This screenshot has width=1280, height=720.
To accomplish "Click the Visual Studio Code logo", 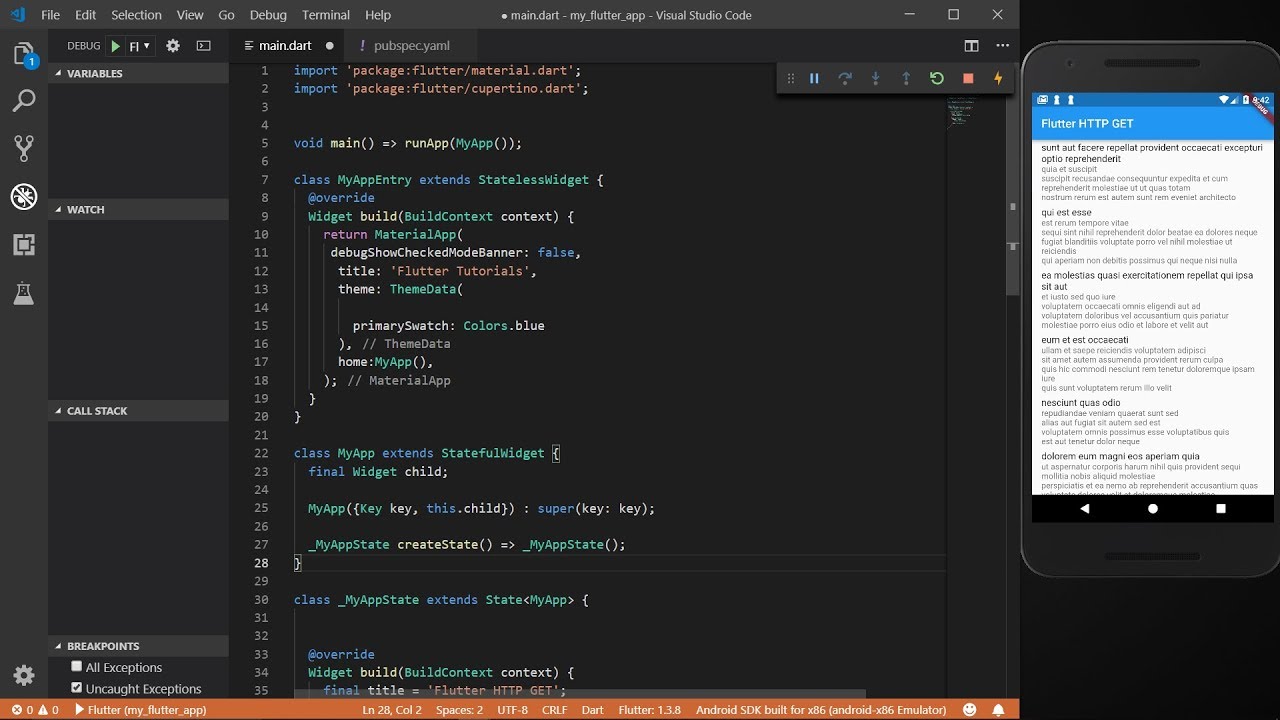I will point(18,15).
